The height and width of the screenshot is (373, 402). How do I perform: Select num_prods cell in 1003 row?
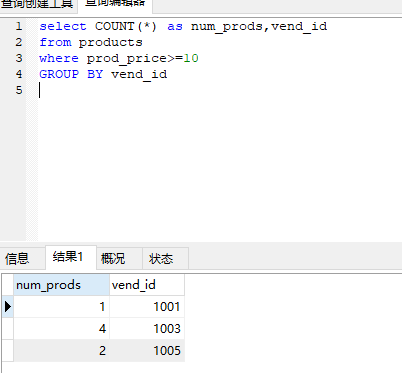click(x=61, y=329)
